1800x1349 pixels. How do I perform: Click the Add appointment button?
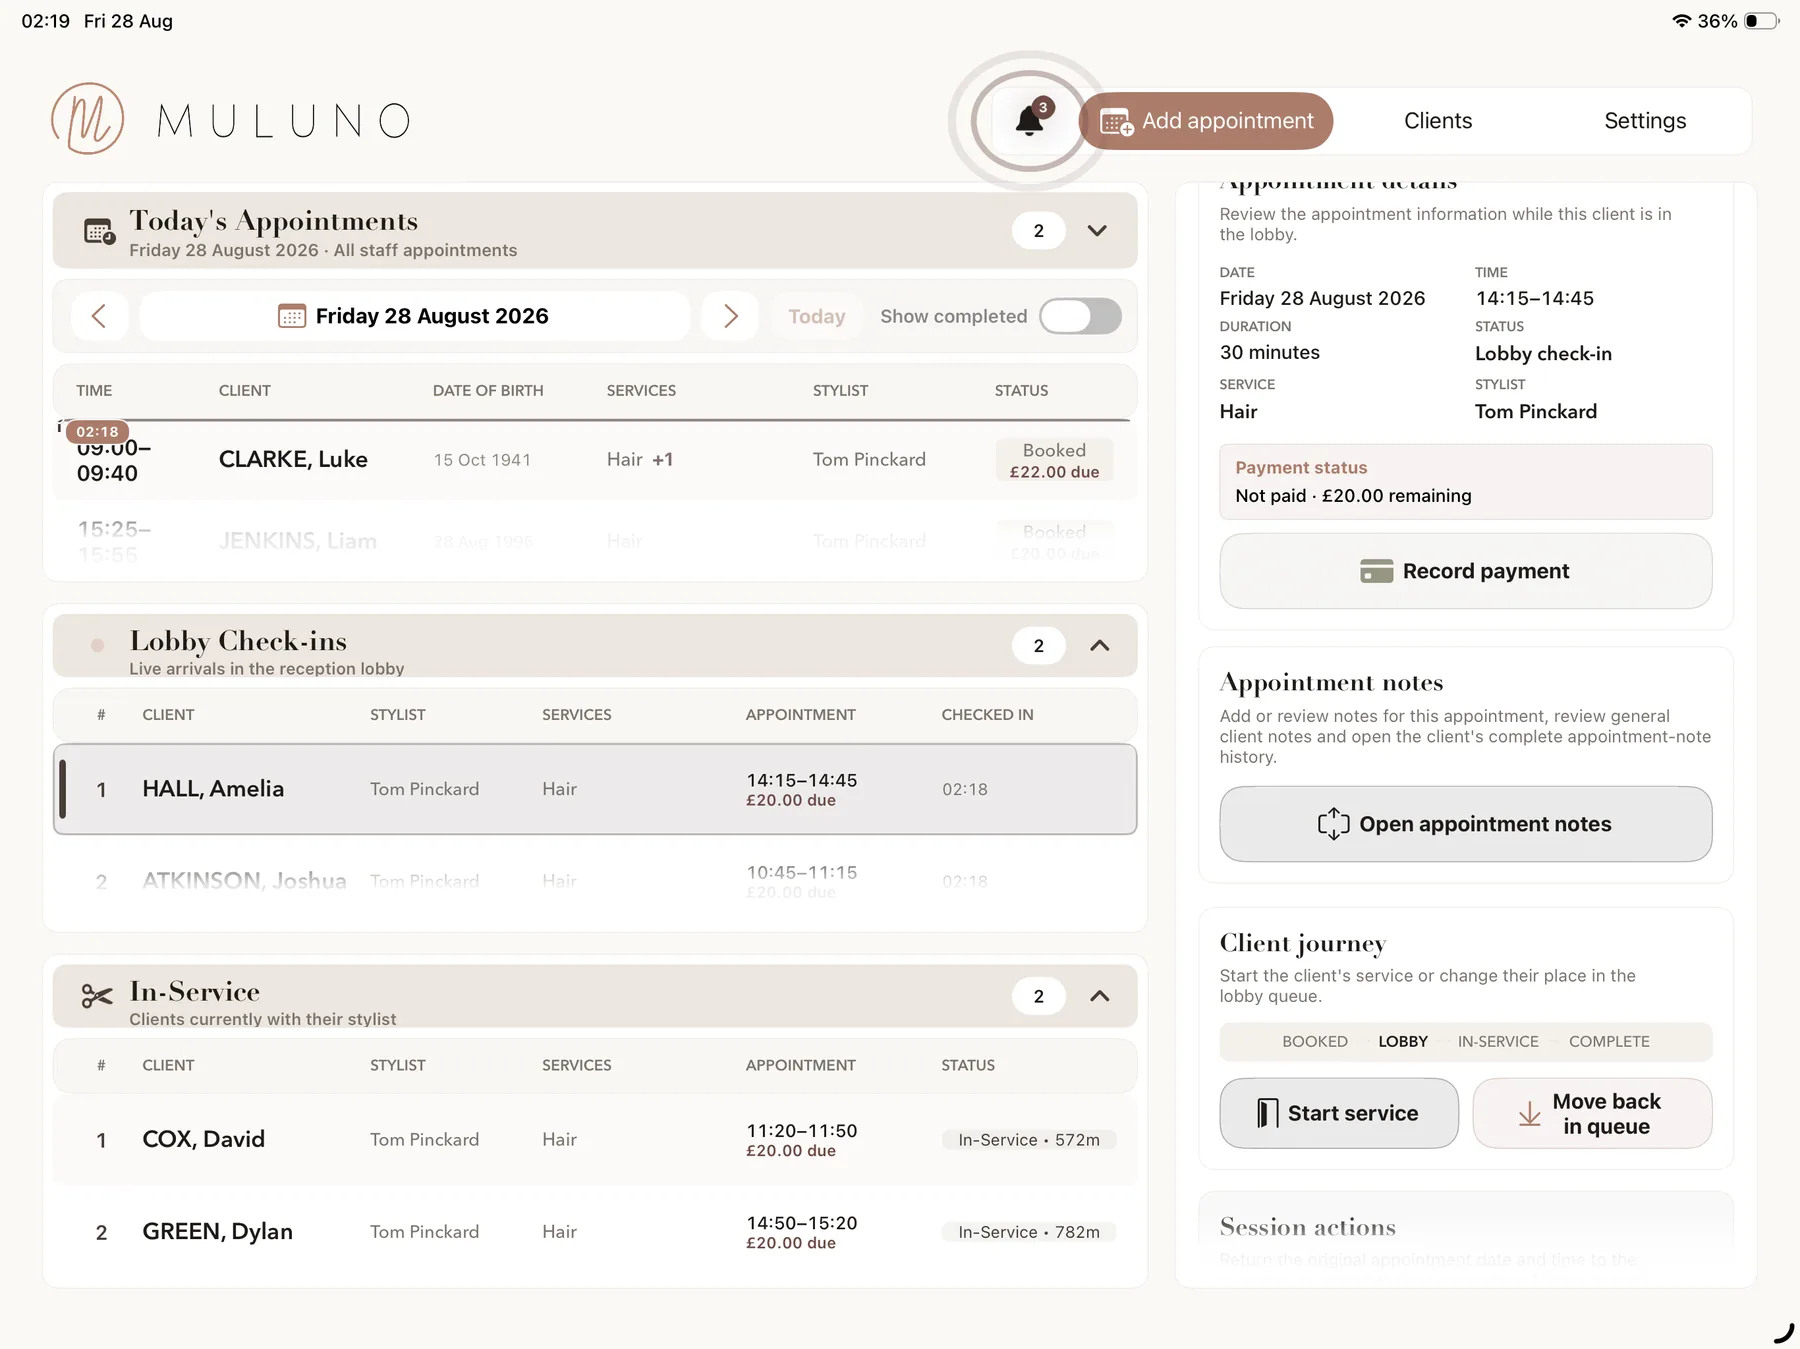(x=1206, y=121)
